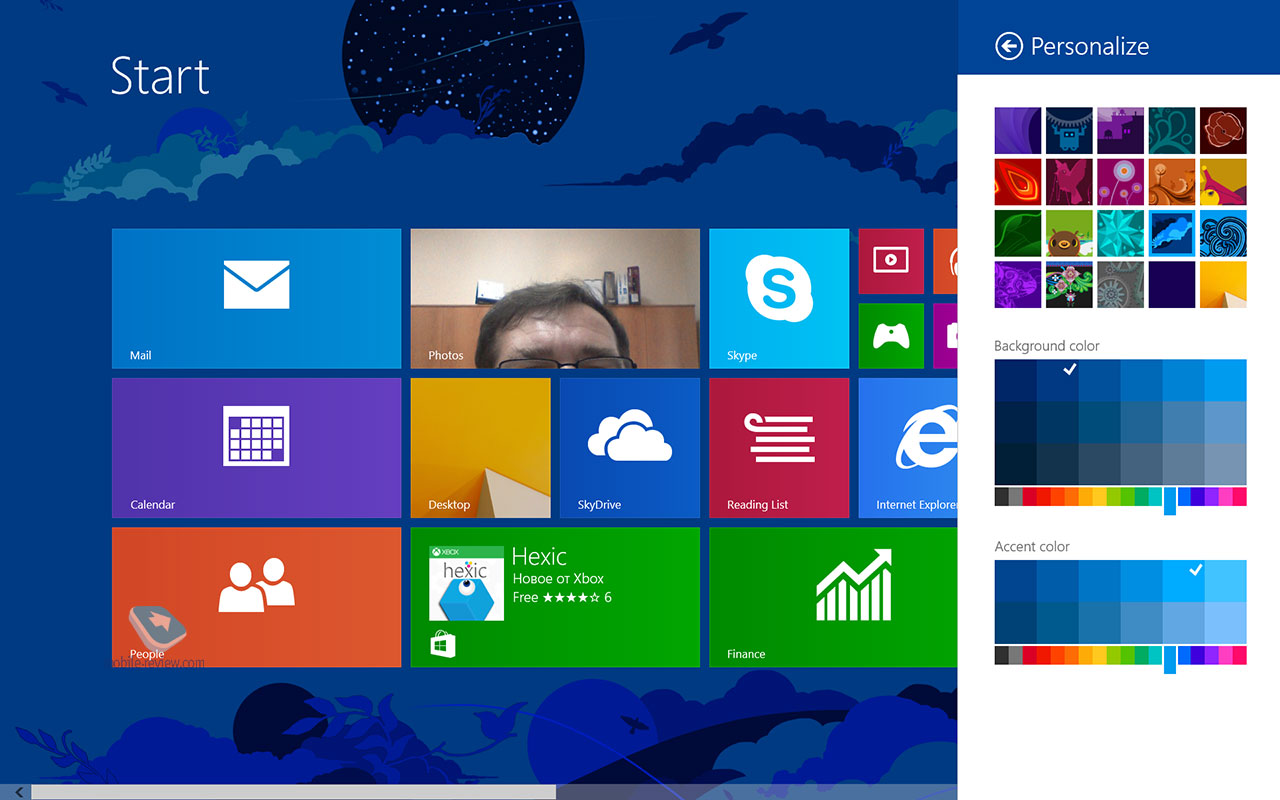This screenshot has width=1280, height=800.
Task: Select dark gray on the Background color hue strip
Action: tap(1002, 497)
